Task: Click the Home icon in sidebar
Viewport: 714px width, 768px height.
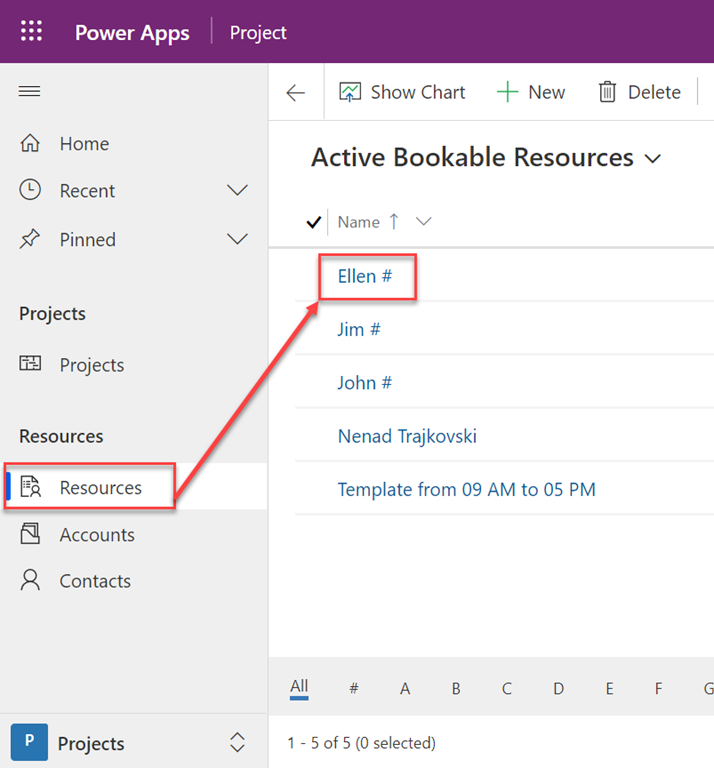Action: tap(30, 144)
